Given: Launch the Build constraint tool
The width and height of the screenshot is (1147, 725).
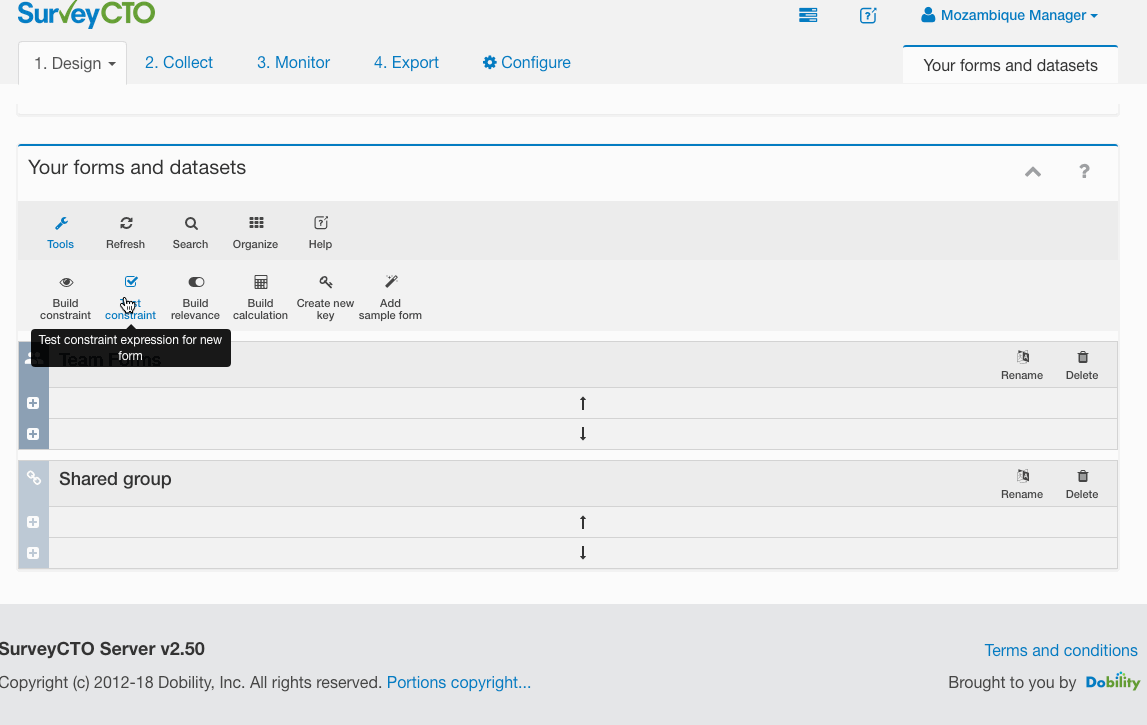Looking at the screenshot, I should (x=65, y=298).
